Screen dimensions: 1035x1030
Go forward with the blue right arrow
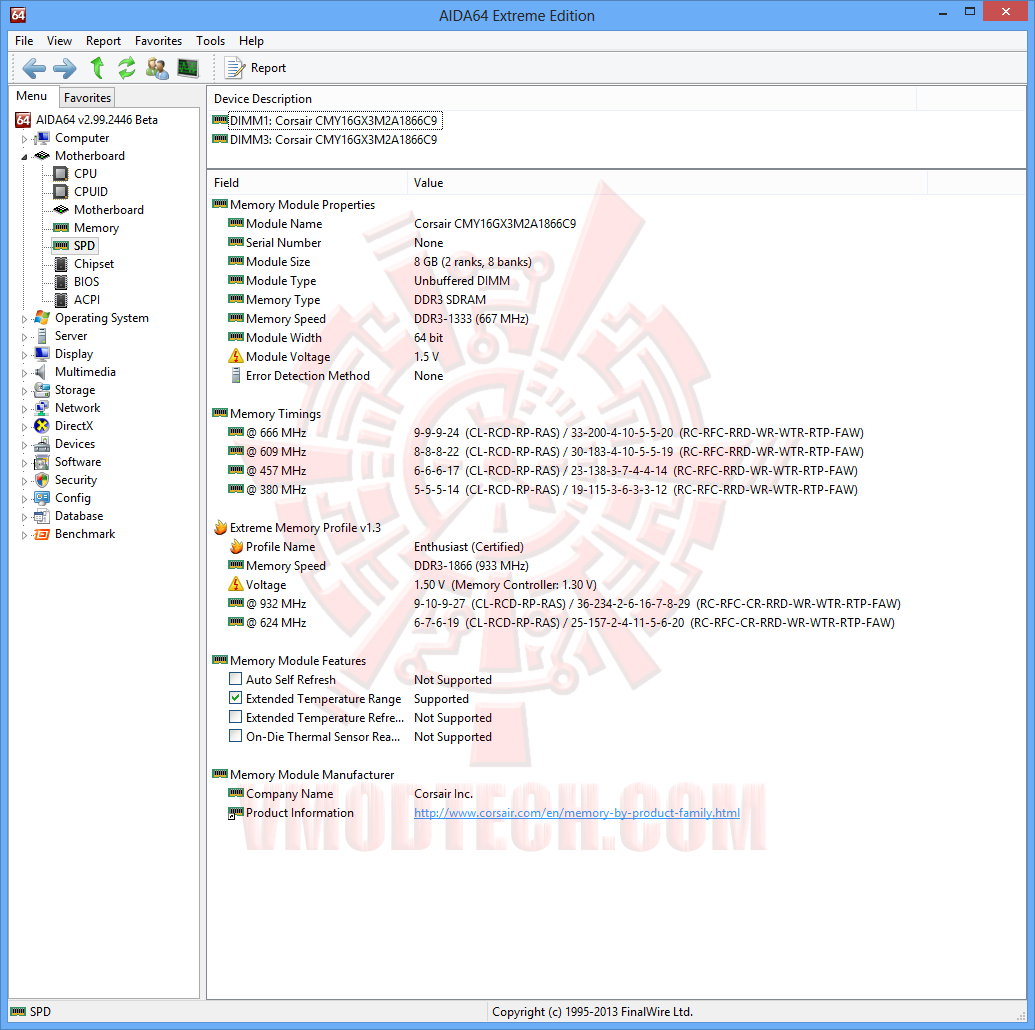pyautogui.click(x=65, y=68)
